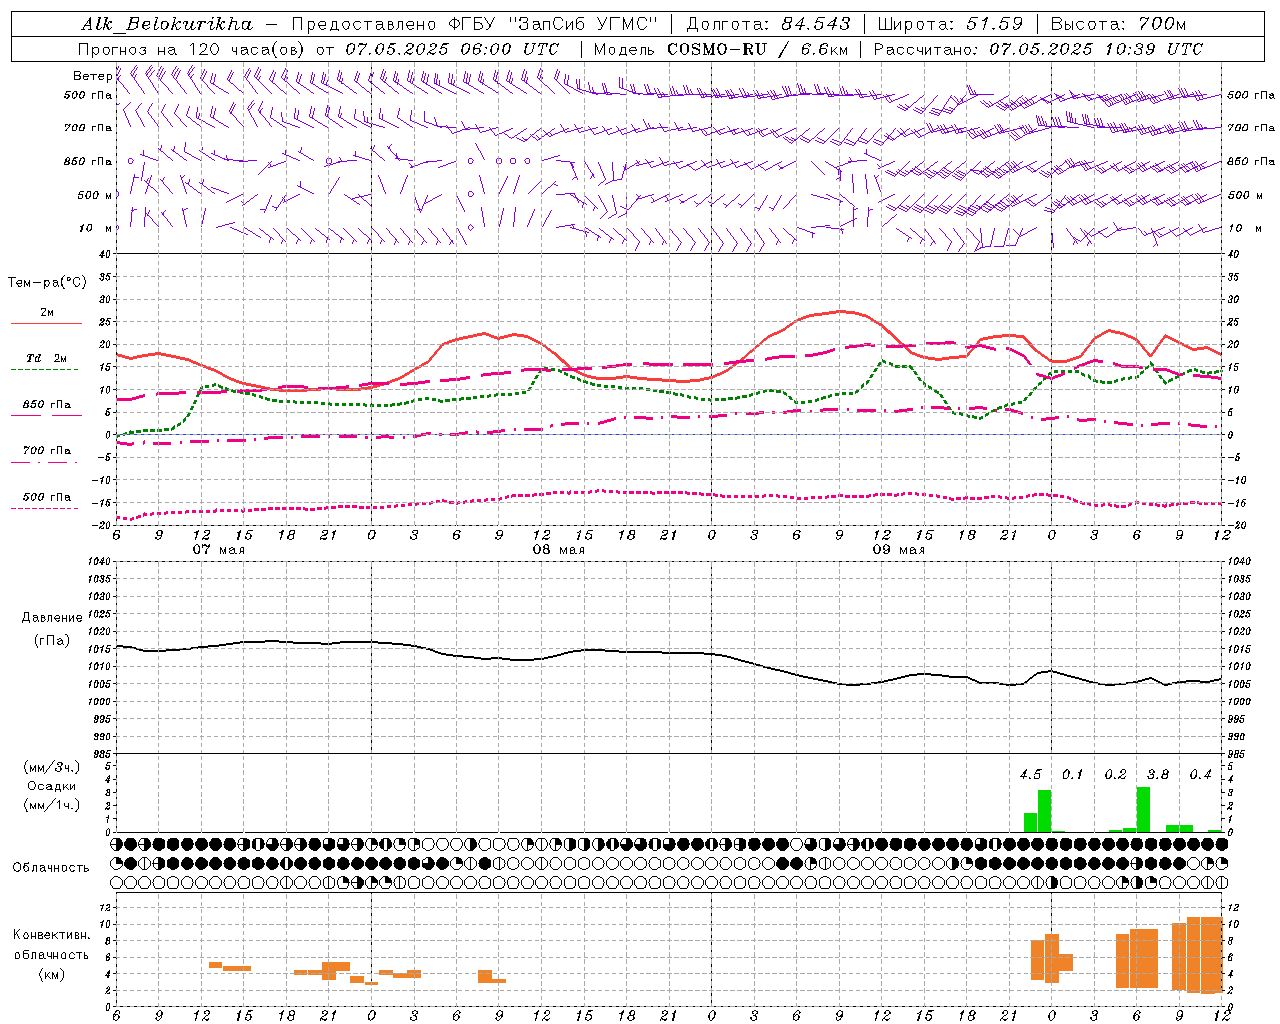Click the Модель COSMO-RU / 6.6км label

click(721, 49)
